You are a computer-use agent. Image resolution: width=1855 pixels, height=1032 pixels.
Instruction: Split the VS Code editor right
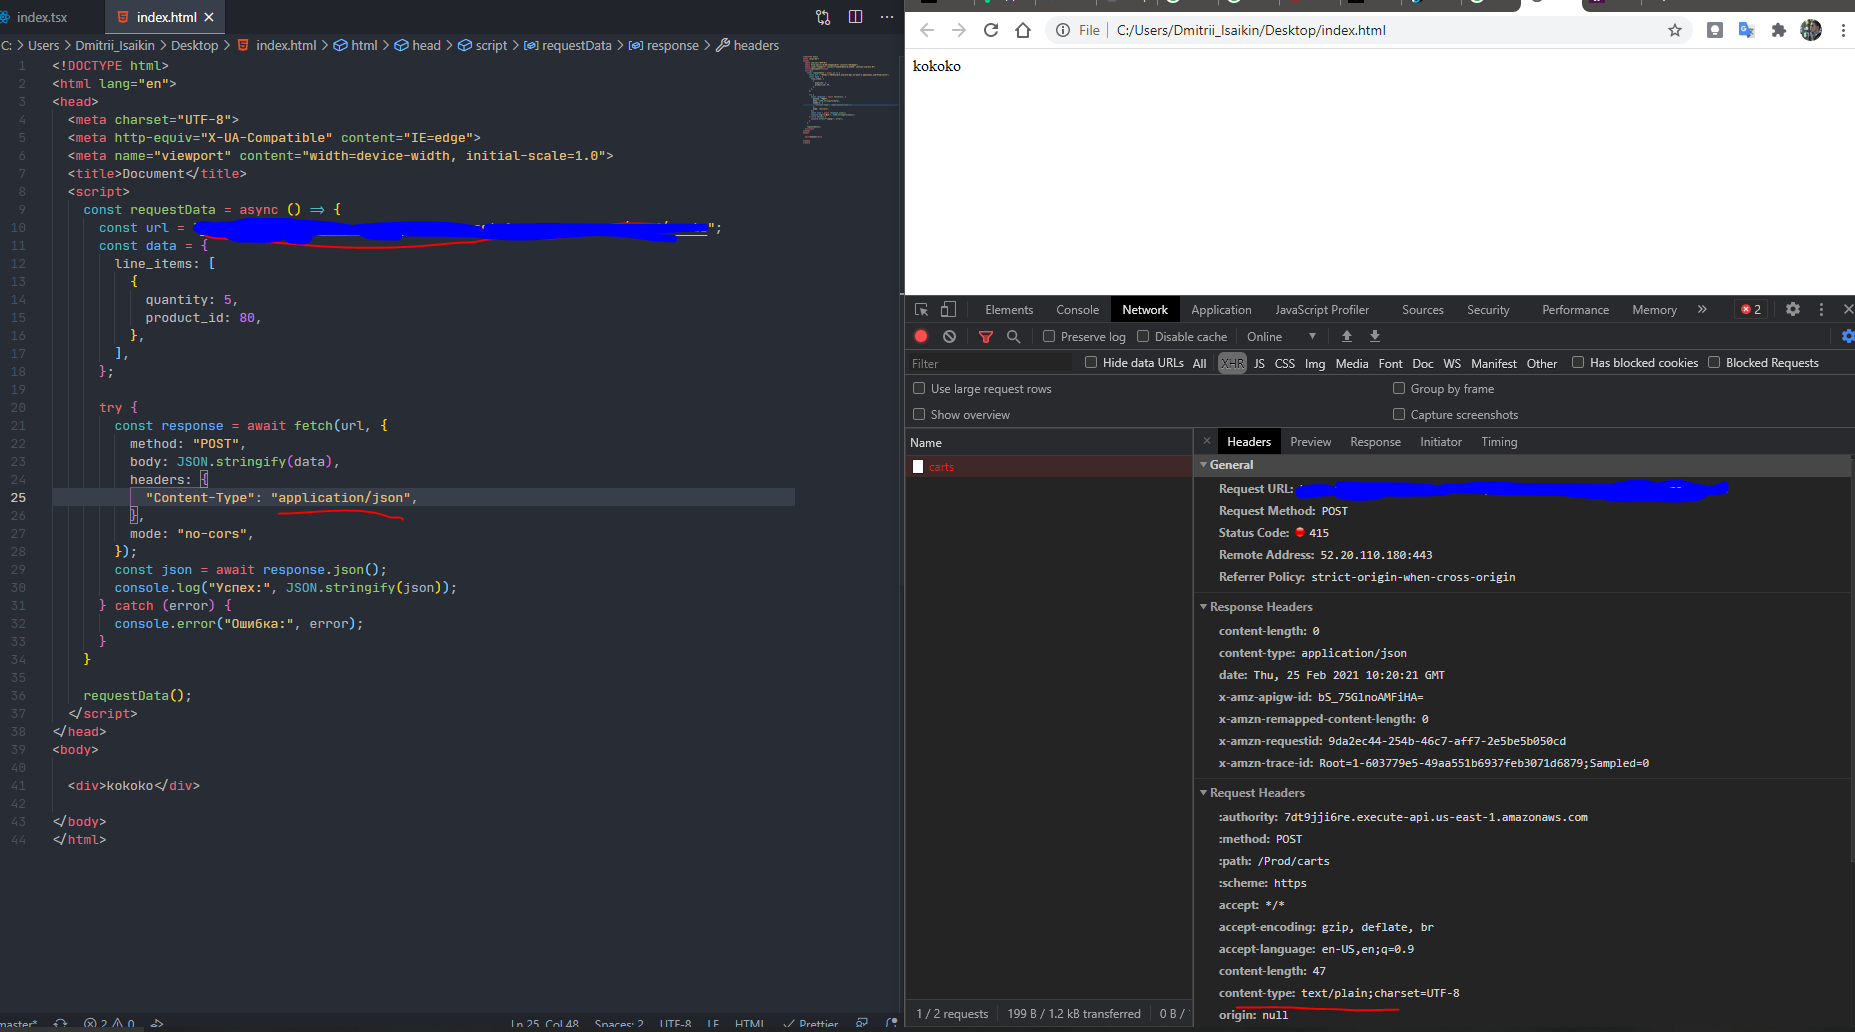coord(855,17)
